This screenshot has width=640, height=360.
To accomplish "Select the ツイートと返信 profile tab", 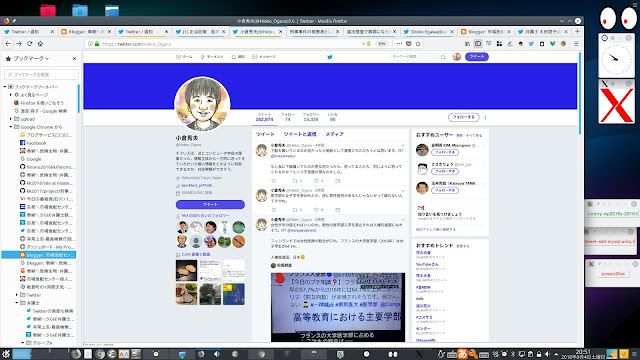I will (300, 134).
